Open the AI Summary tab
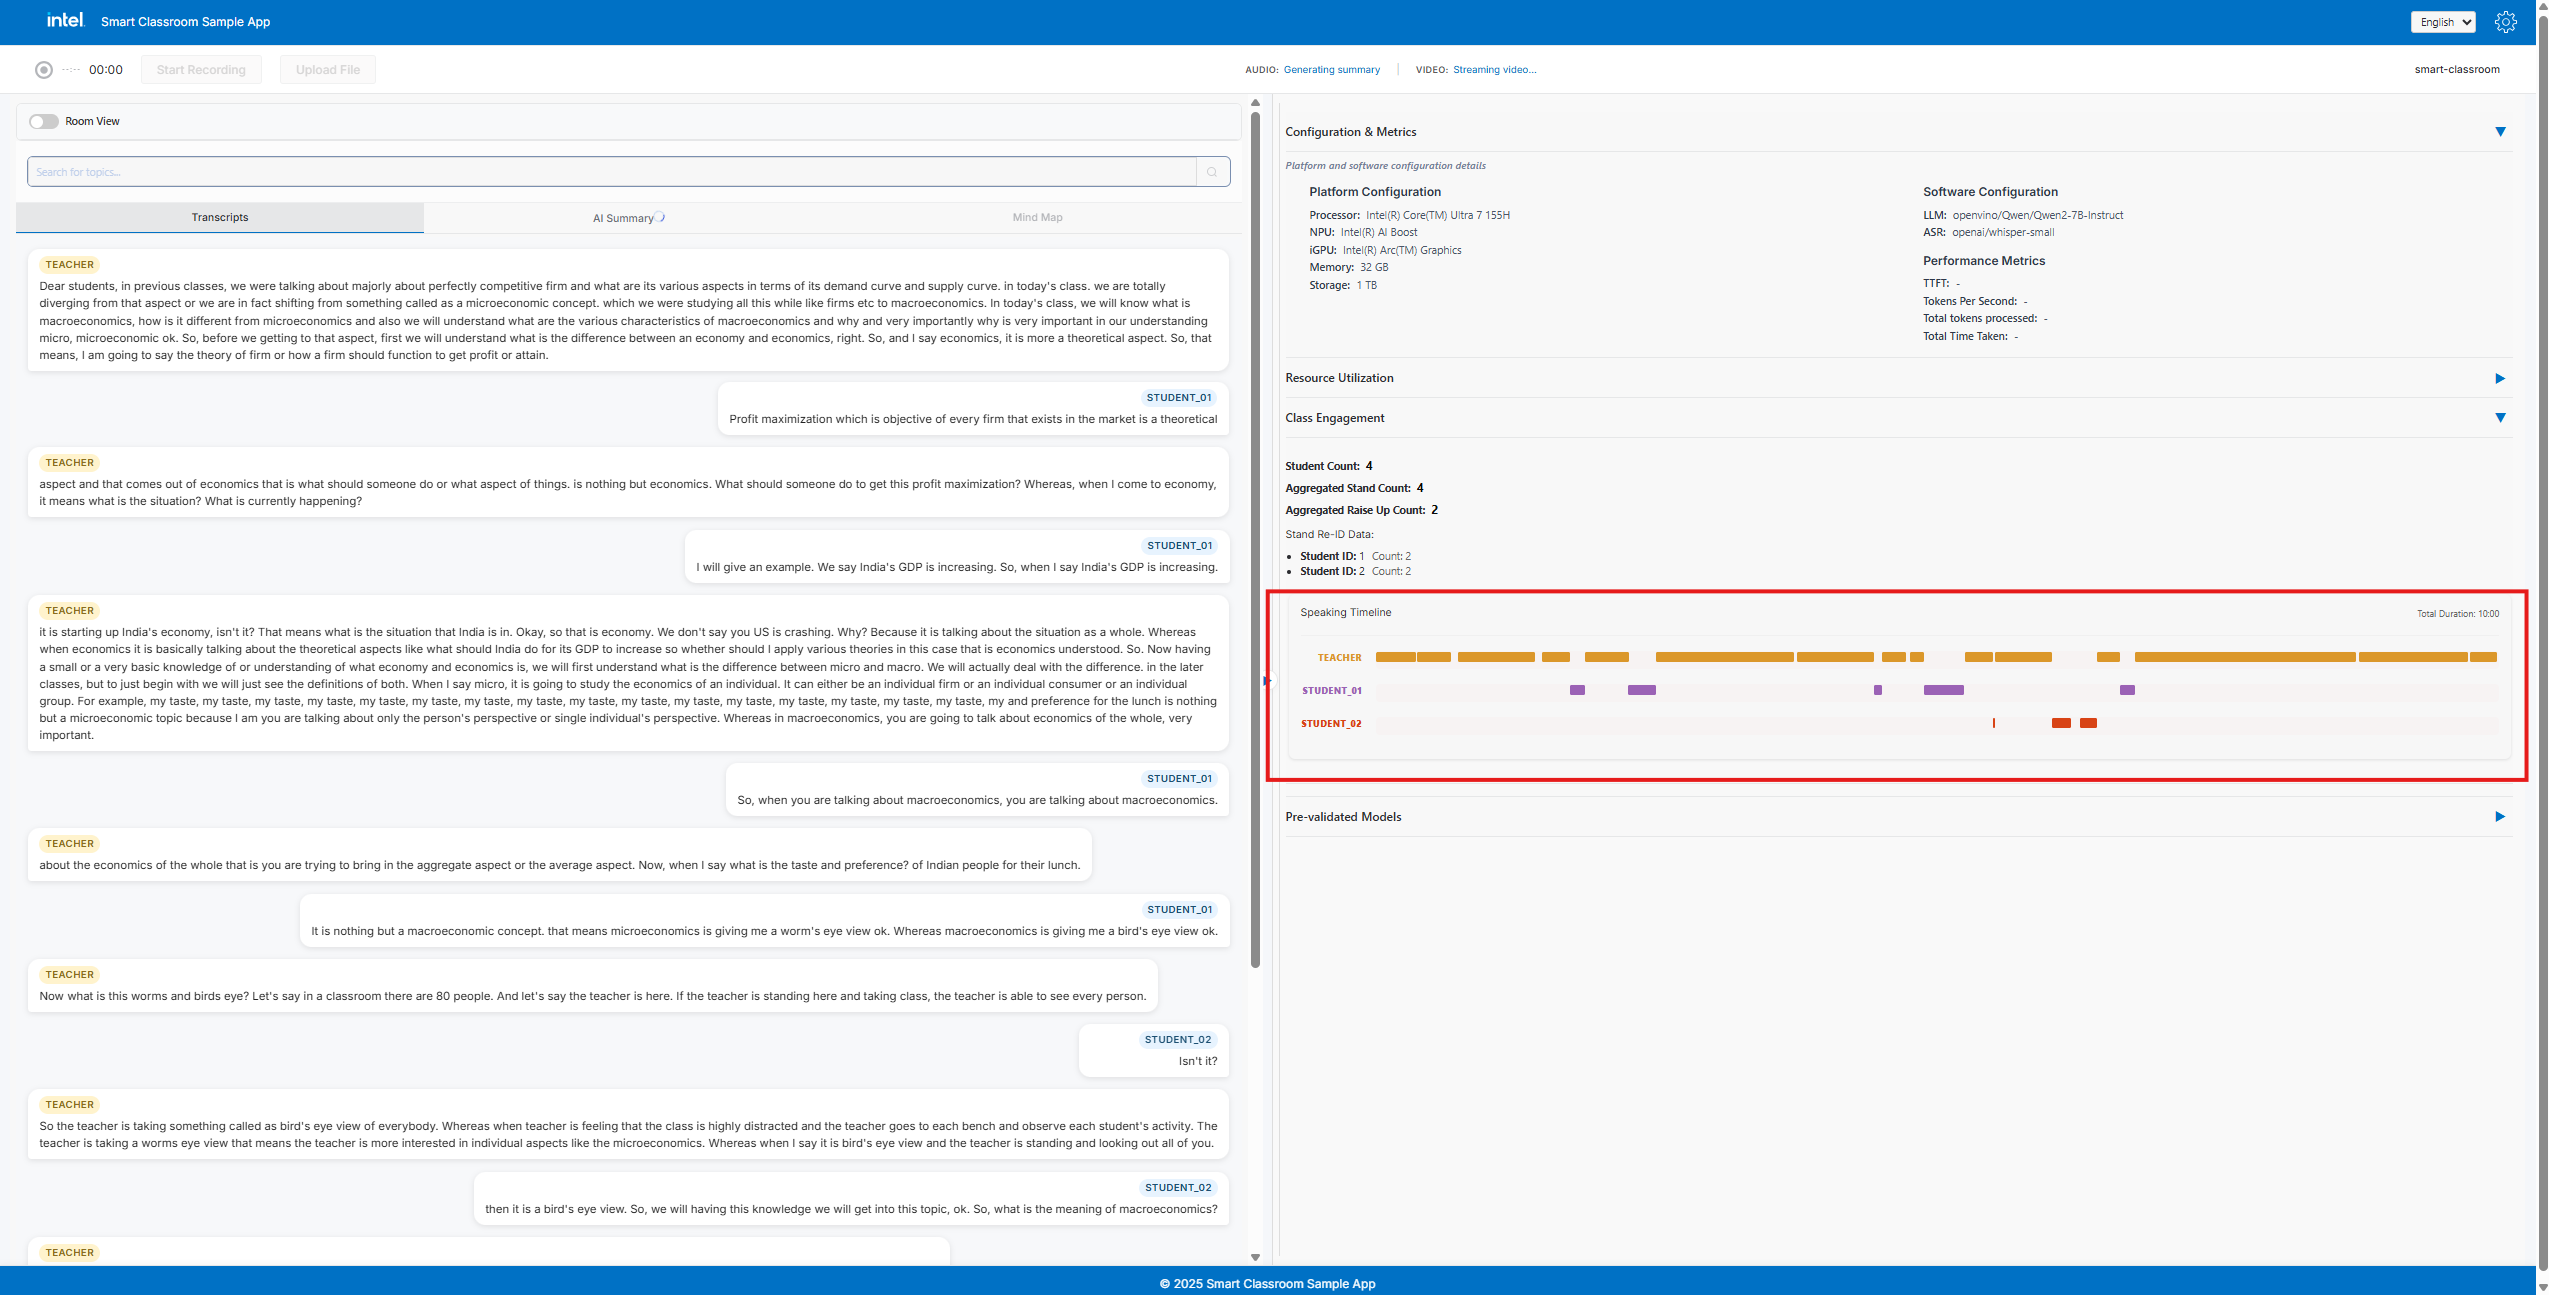The width and height of the screenshot is (2549, 1295). (x=627, y=217)
